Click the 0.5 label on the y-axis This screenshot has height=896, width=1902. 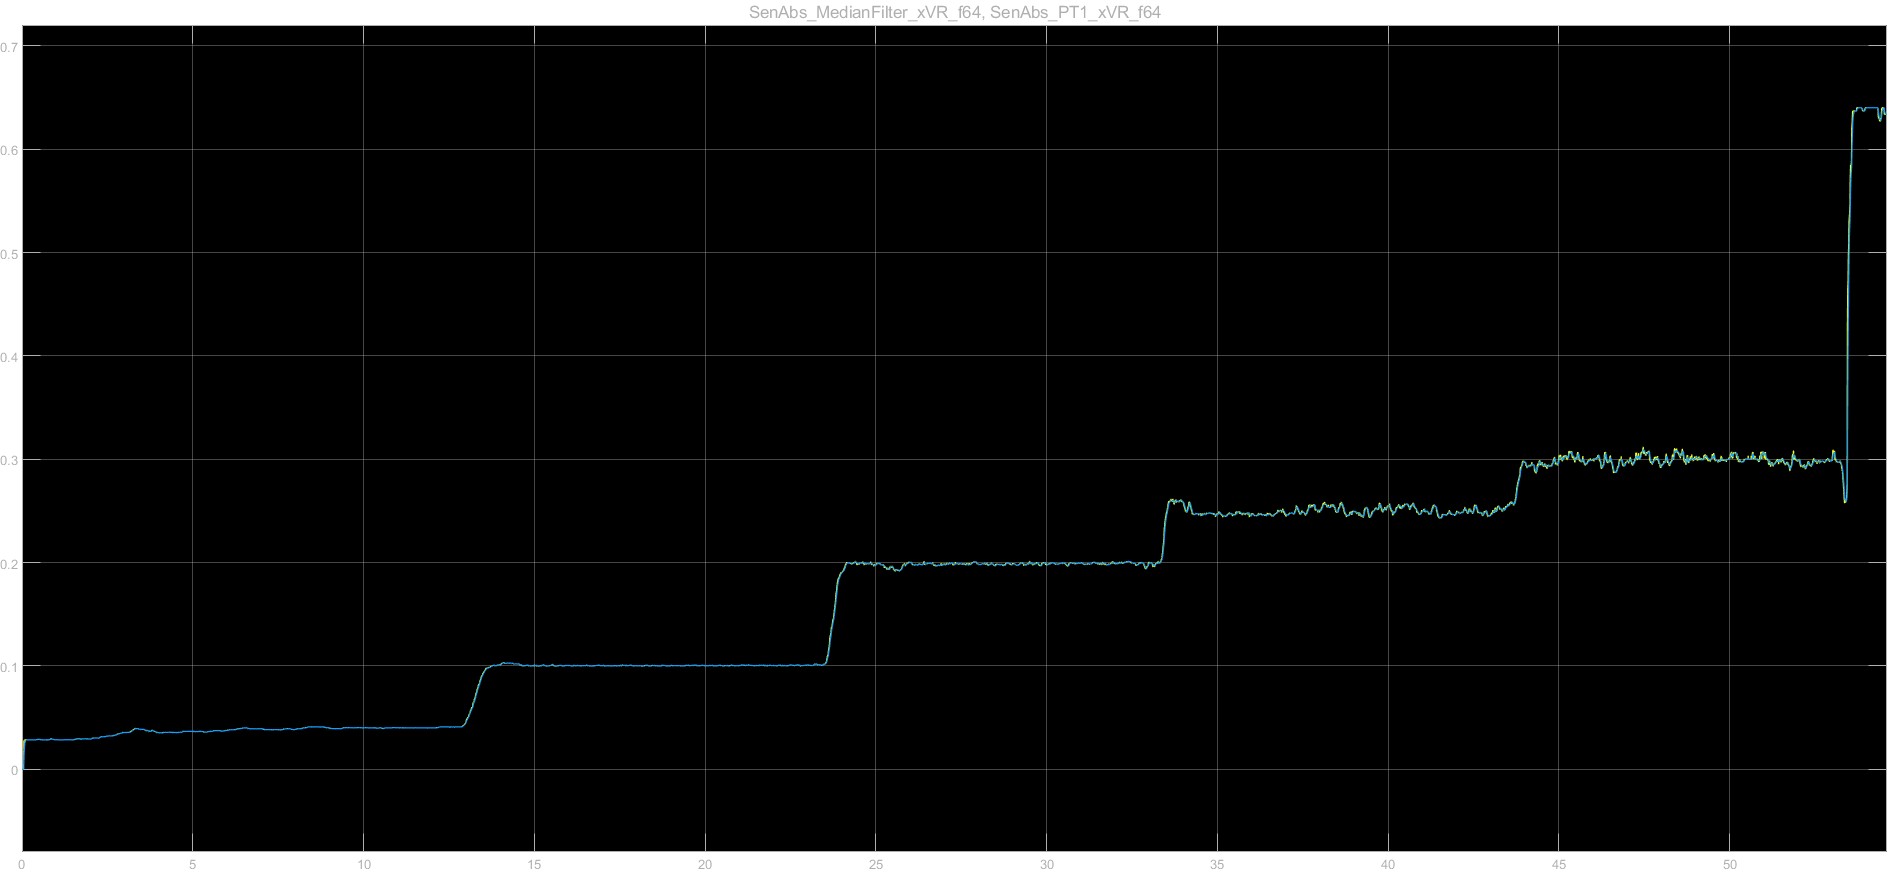click(x=9, y=253)
